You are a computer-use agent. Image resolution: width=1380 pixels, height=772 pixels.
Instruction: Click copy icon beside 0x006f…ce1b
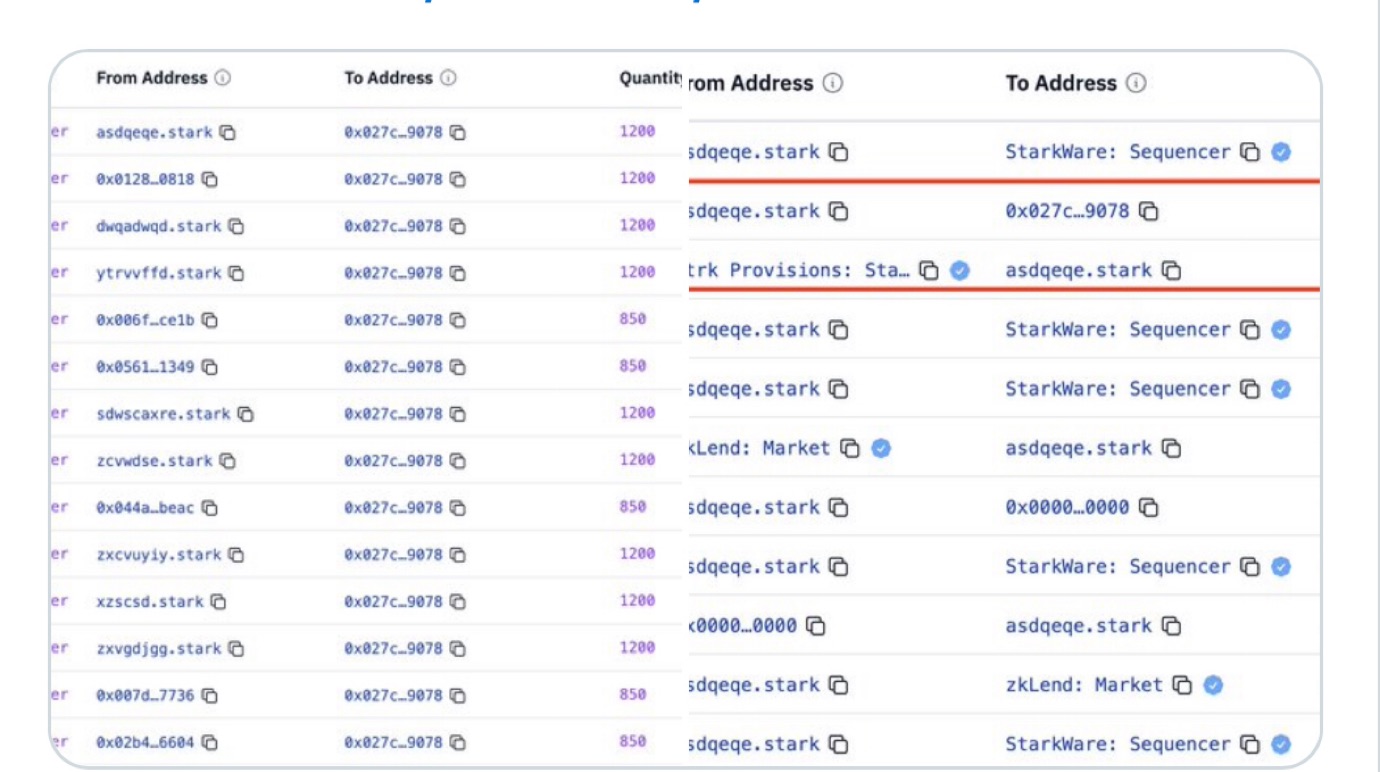210,320
